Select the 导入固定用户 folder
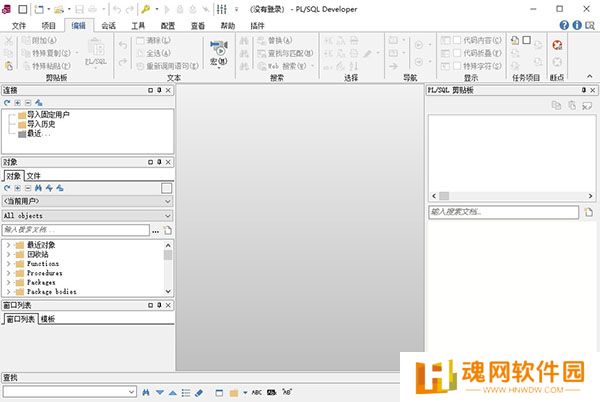Image resolution: width=600 pixels, height=402 pixels. [48, 114]
